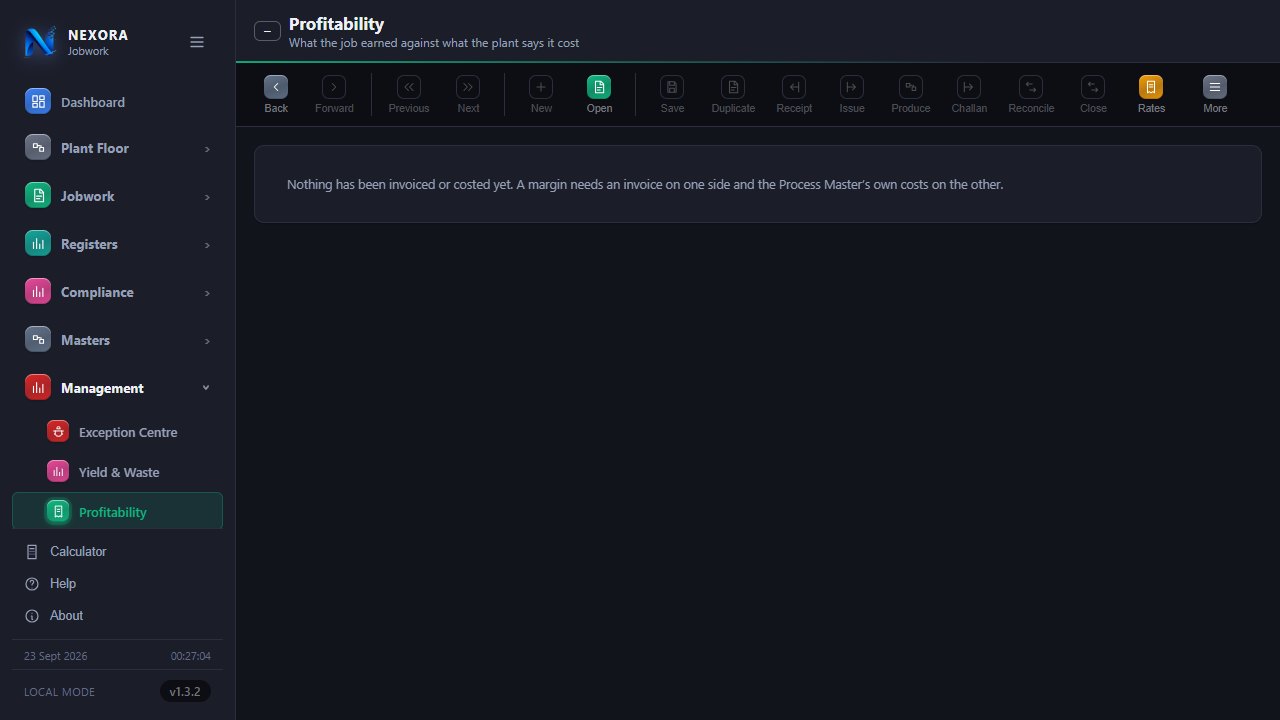Click the Close toolbar button
Screen dimensions: 1280x720
tap(1093, 95)
